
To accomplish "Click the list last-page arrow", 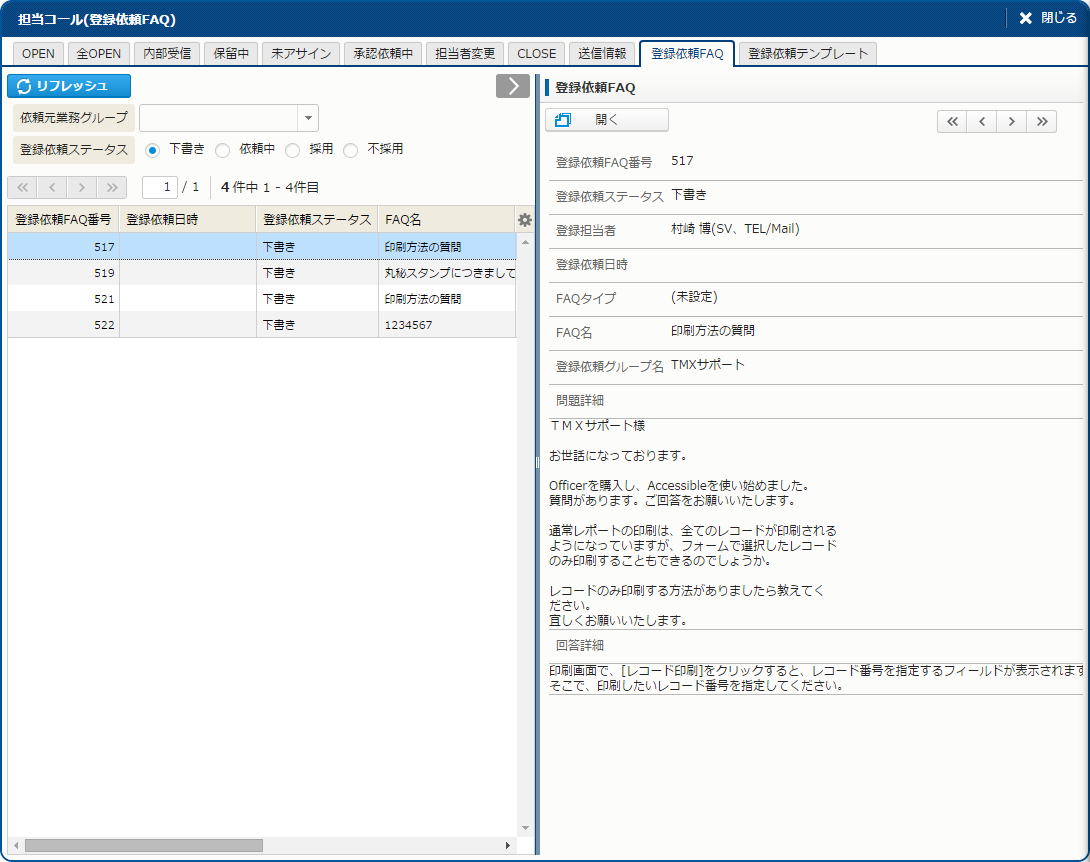I will (x=112, y=187).
